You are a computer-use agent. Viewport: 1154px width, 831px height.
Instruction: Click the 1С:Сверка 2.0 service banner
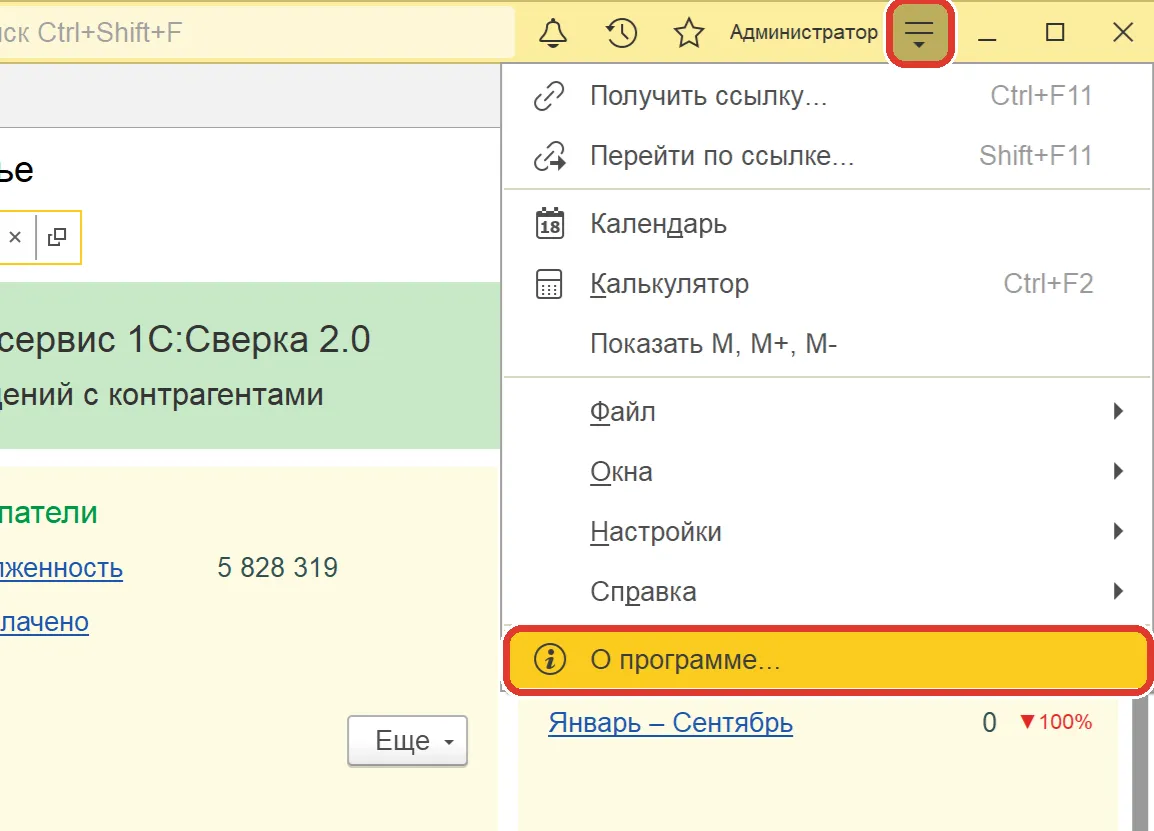pos(249,366)
